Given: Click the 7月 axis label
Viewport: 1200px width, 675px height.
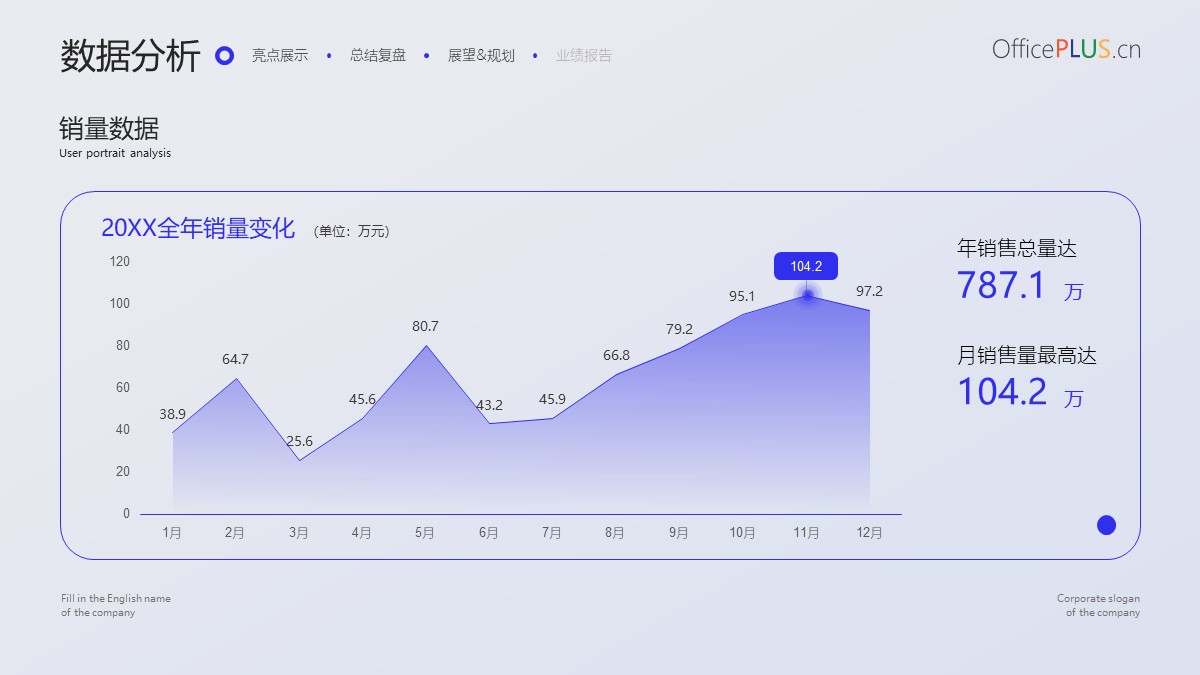Looking at the screenshot, I should tap(552, 533).
